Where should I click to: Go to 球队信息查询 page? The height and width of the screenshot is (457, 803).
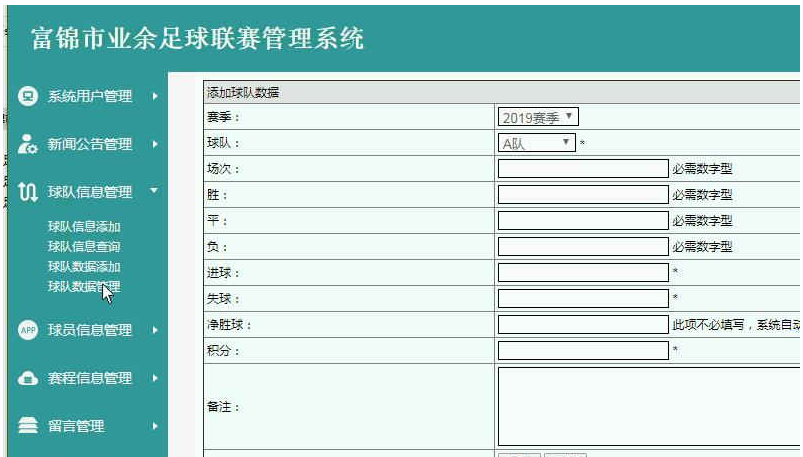[84, 246]
